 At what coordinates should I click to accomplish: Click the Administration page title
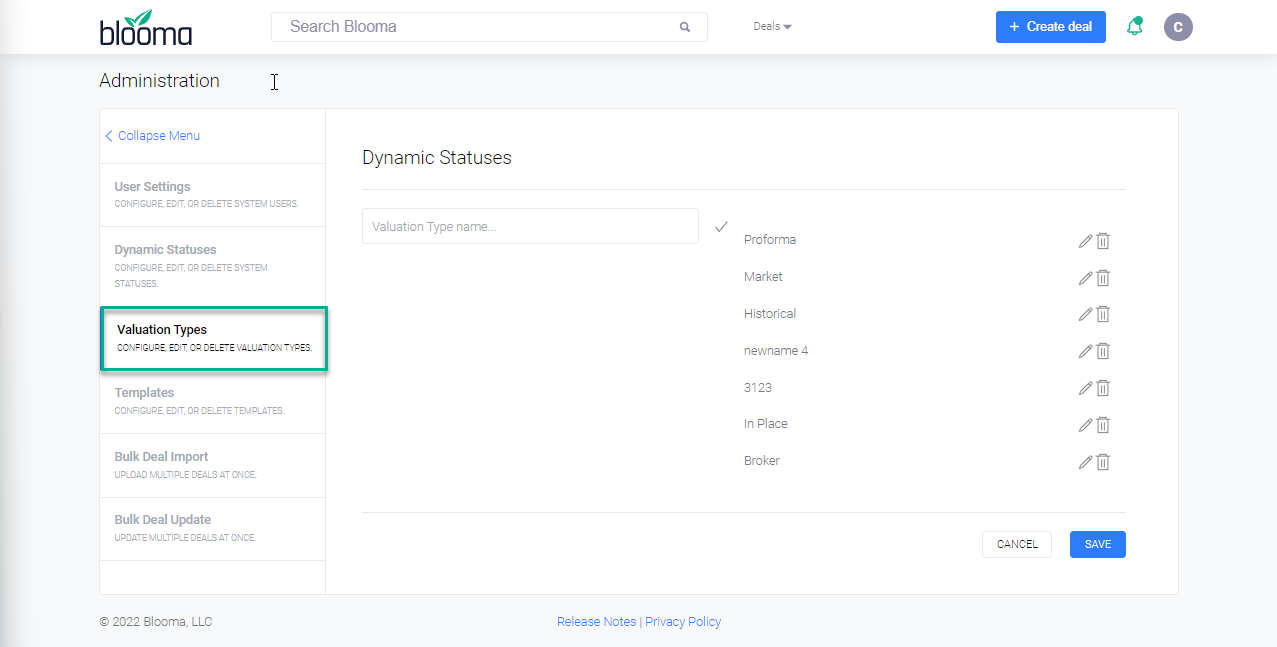[160, 81]
